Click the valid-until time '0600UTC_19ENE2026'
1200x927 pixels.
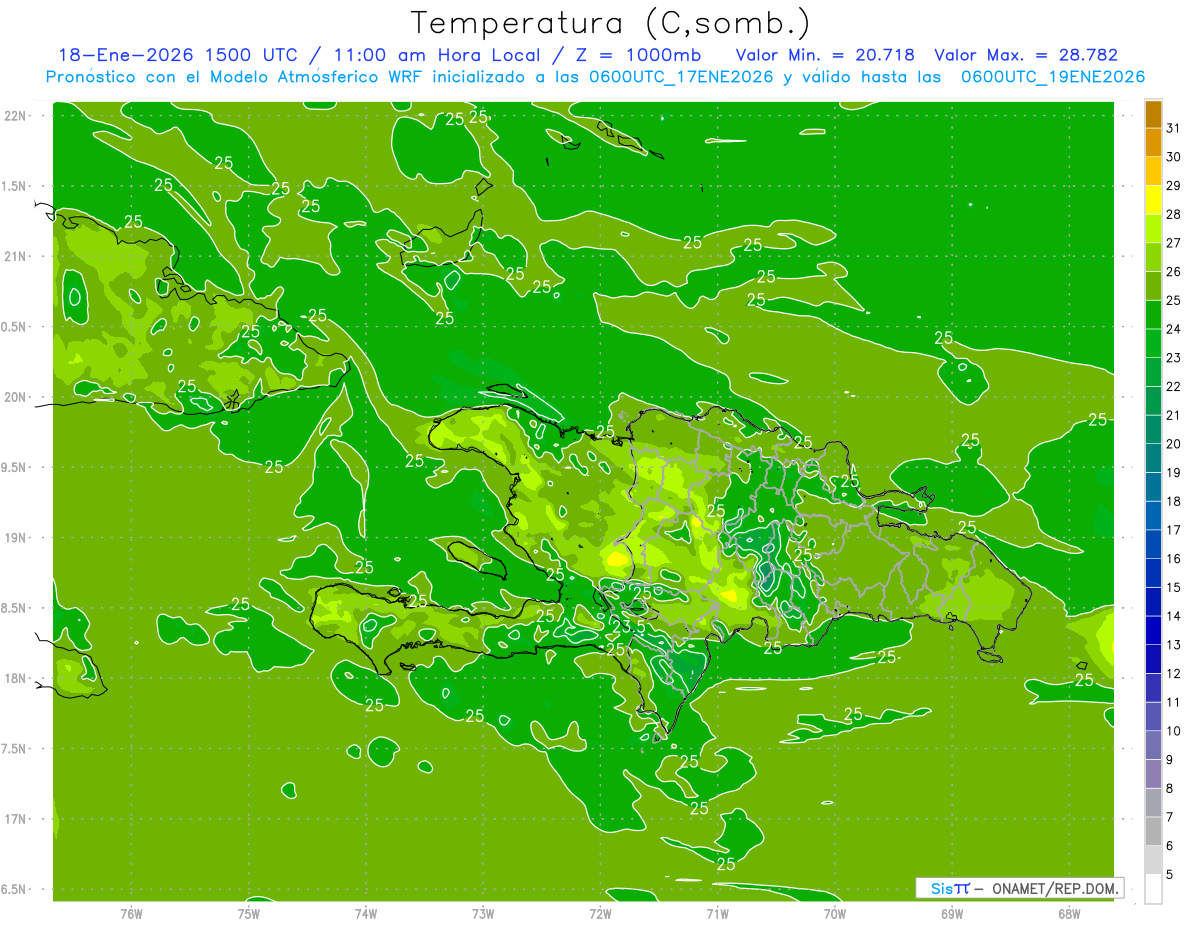tap(1052, 76)
